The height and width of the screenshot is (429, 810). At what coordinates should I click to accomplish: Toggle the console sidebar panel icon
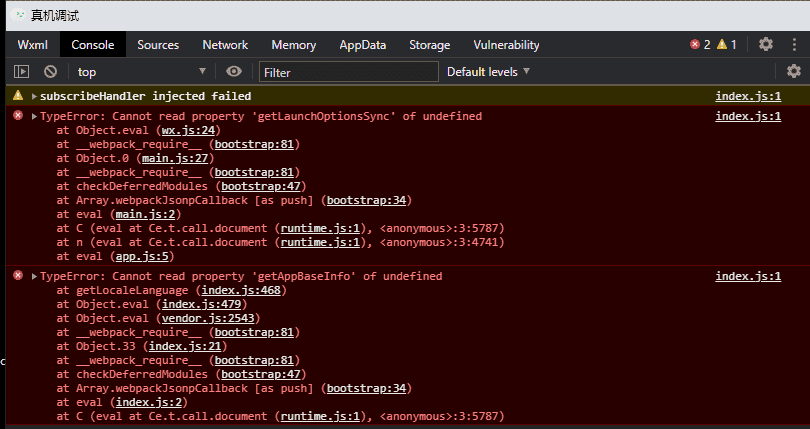pos(20,71)
